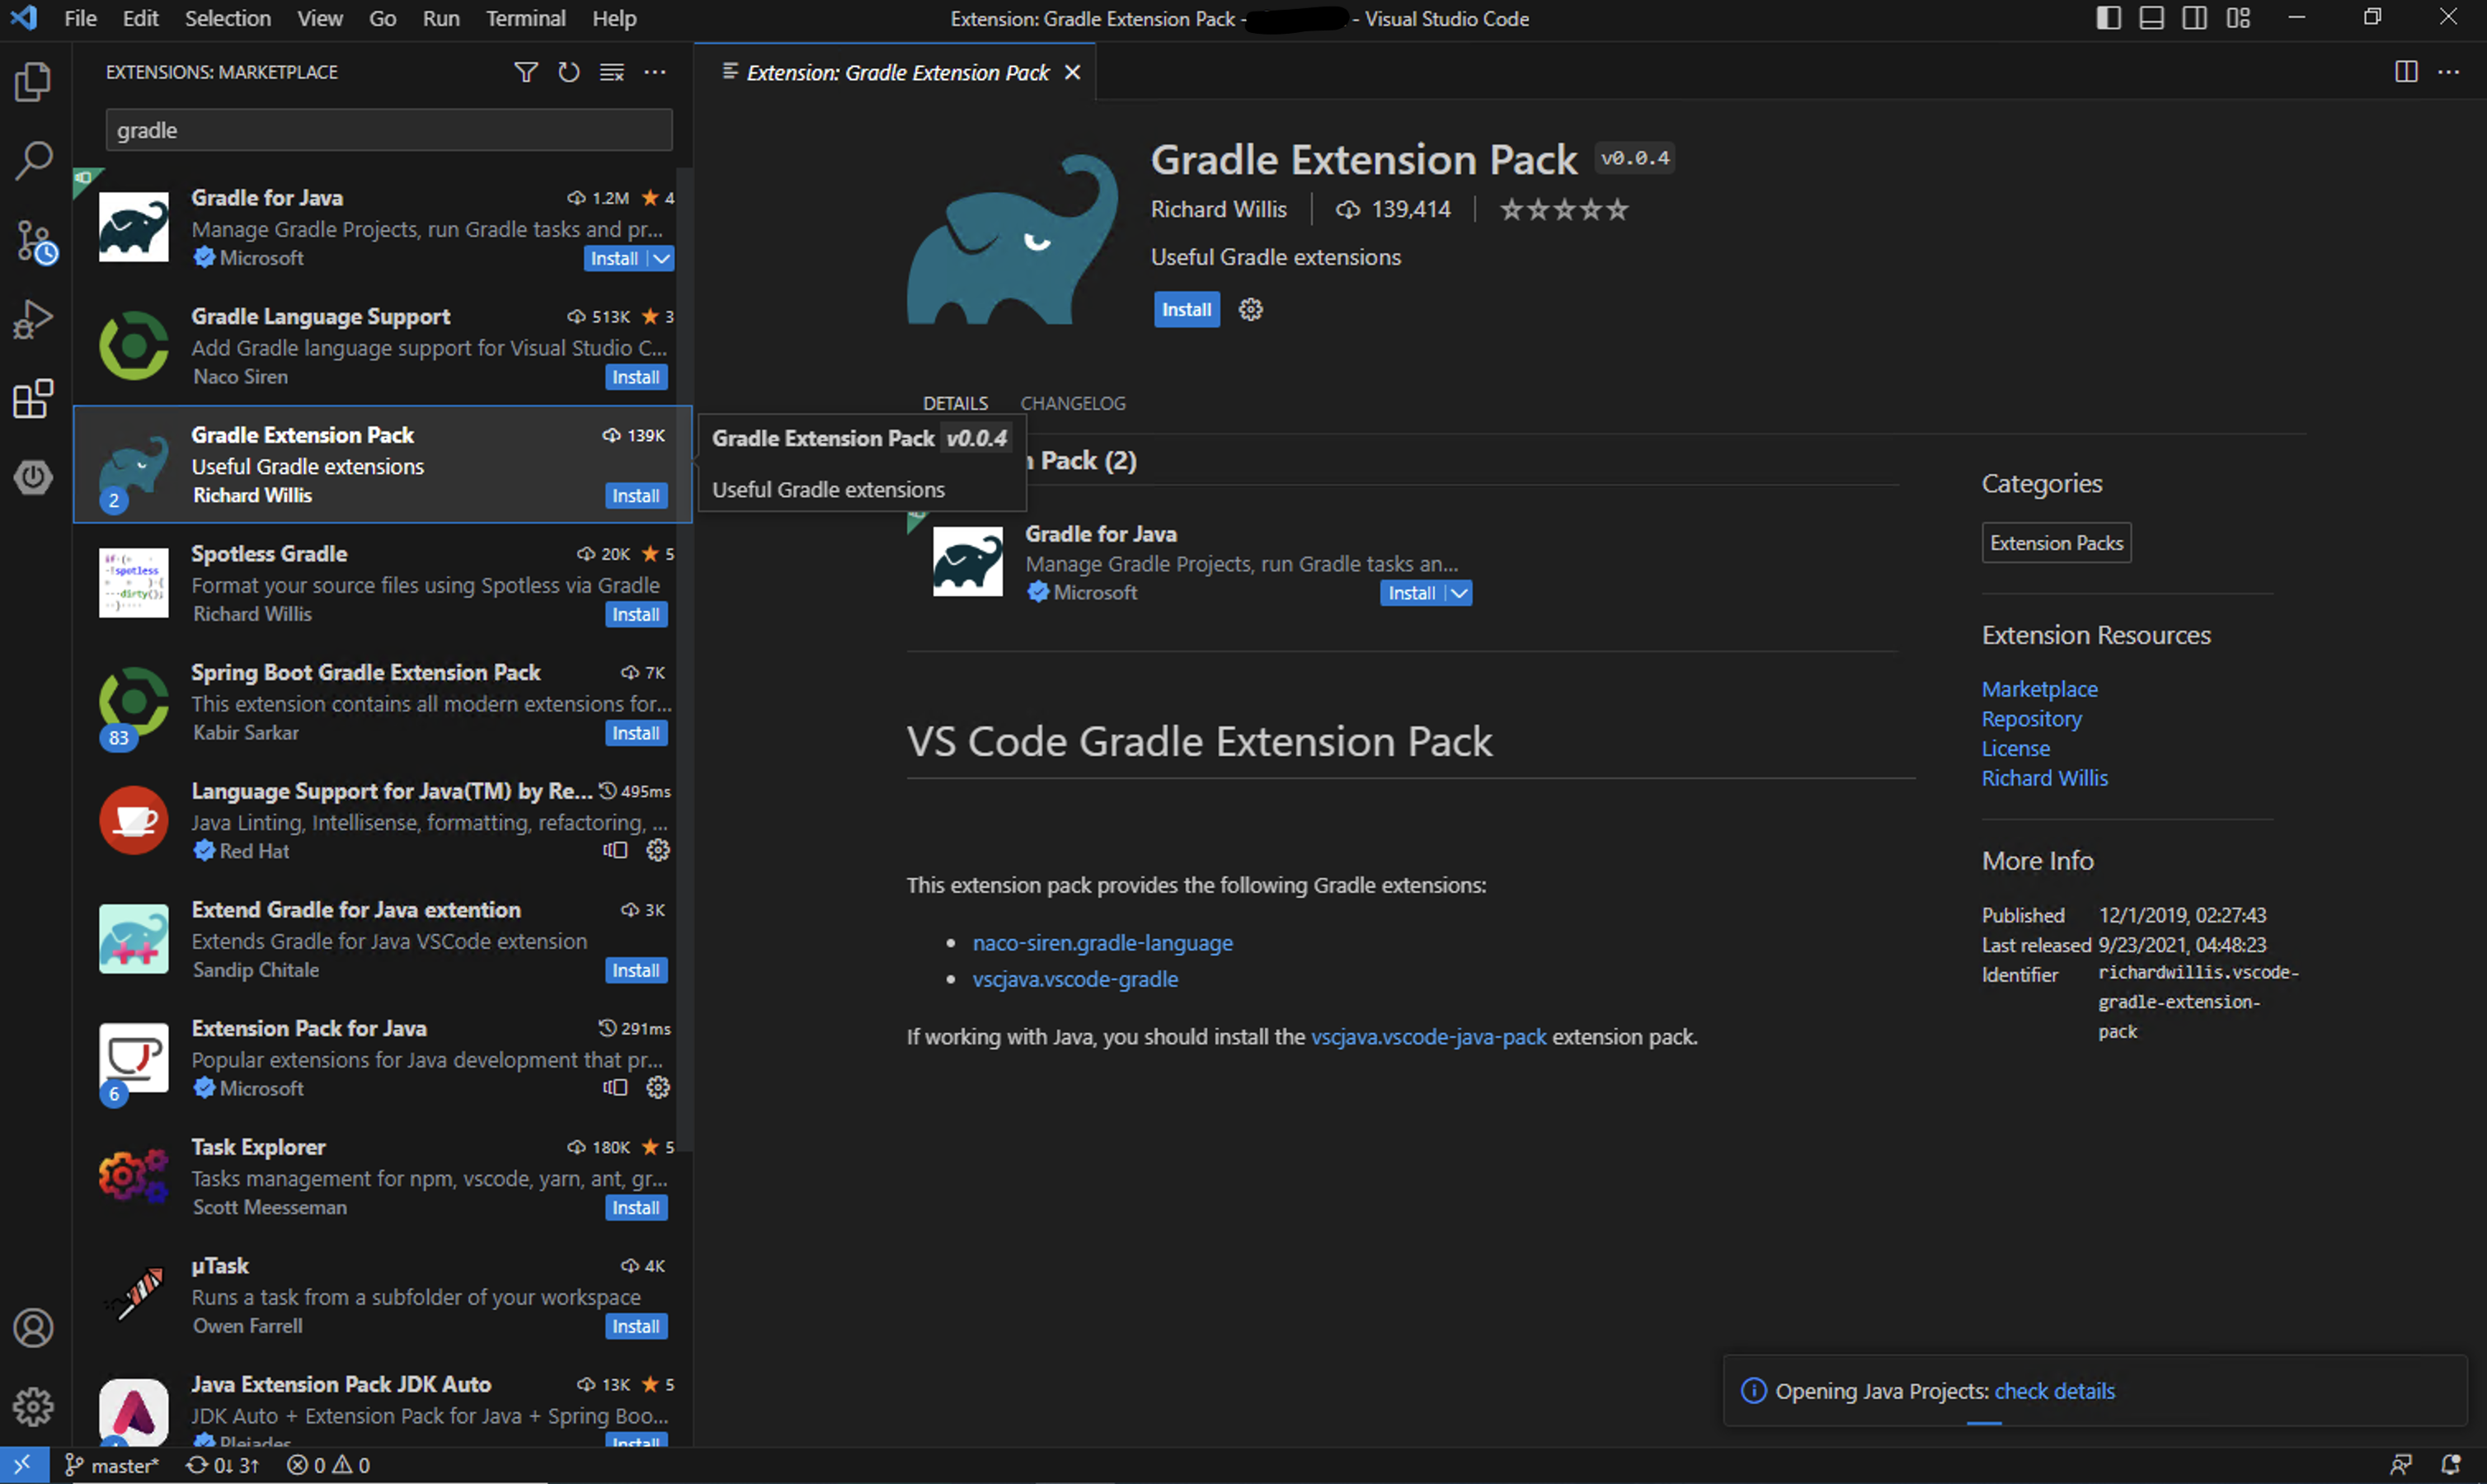
Task: Open the VS Code logo app menu
Action: (x=23, y=18)
